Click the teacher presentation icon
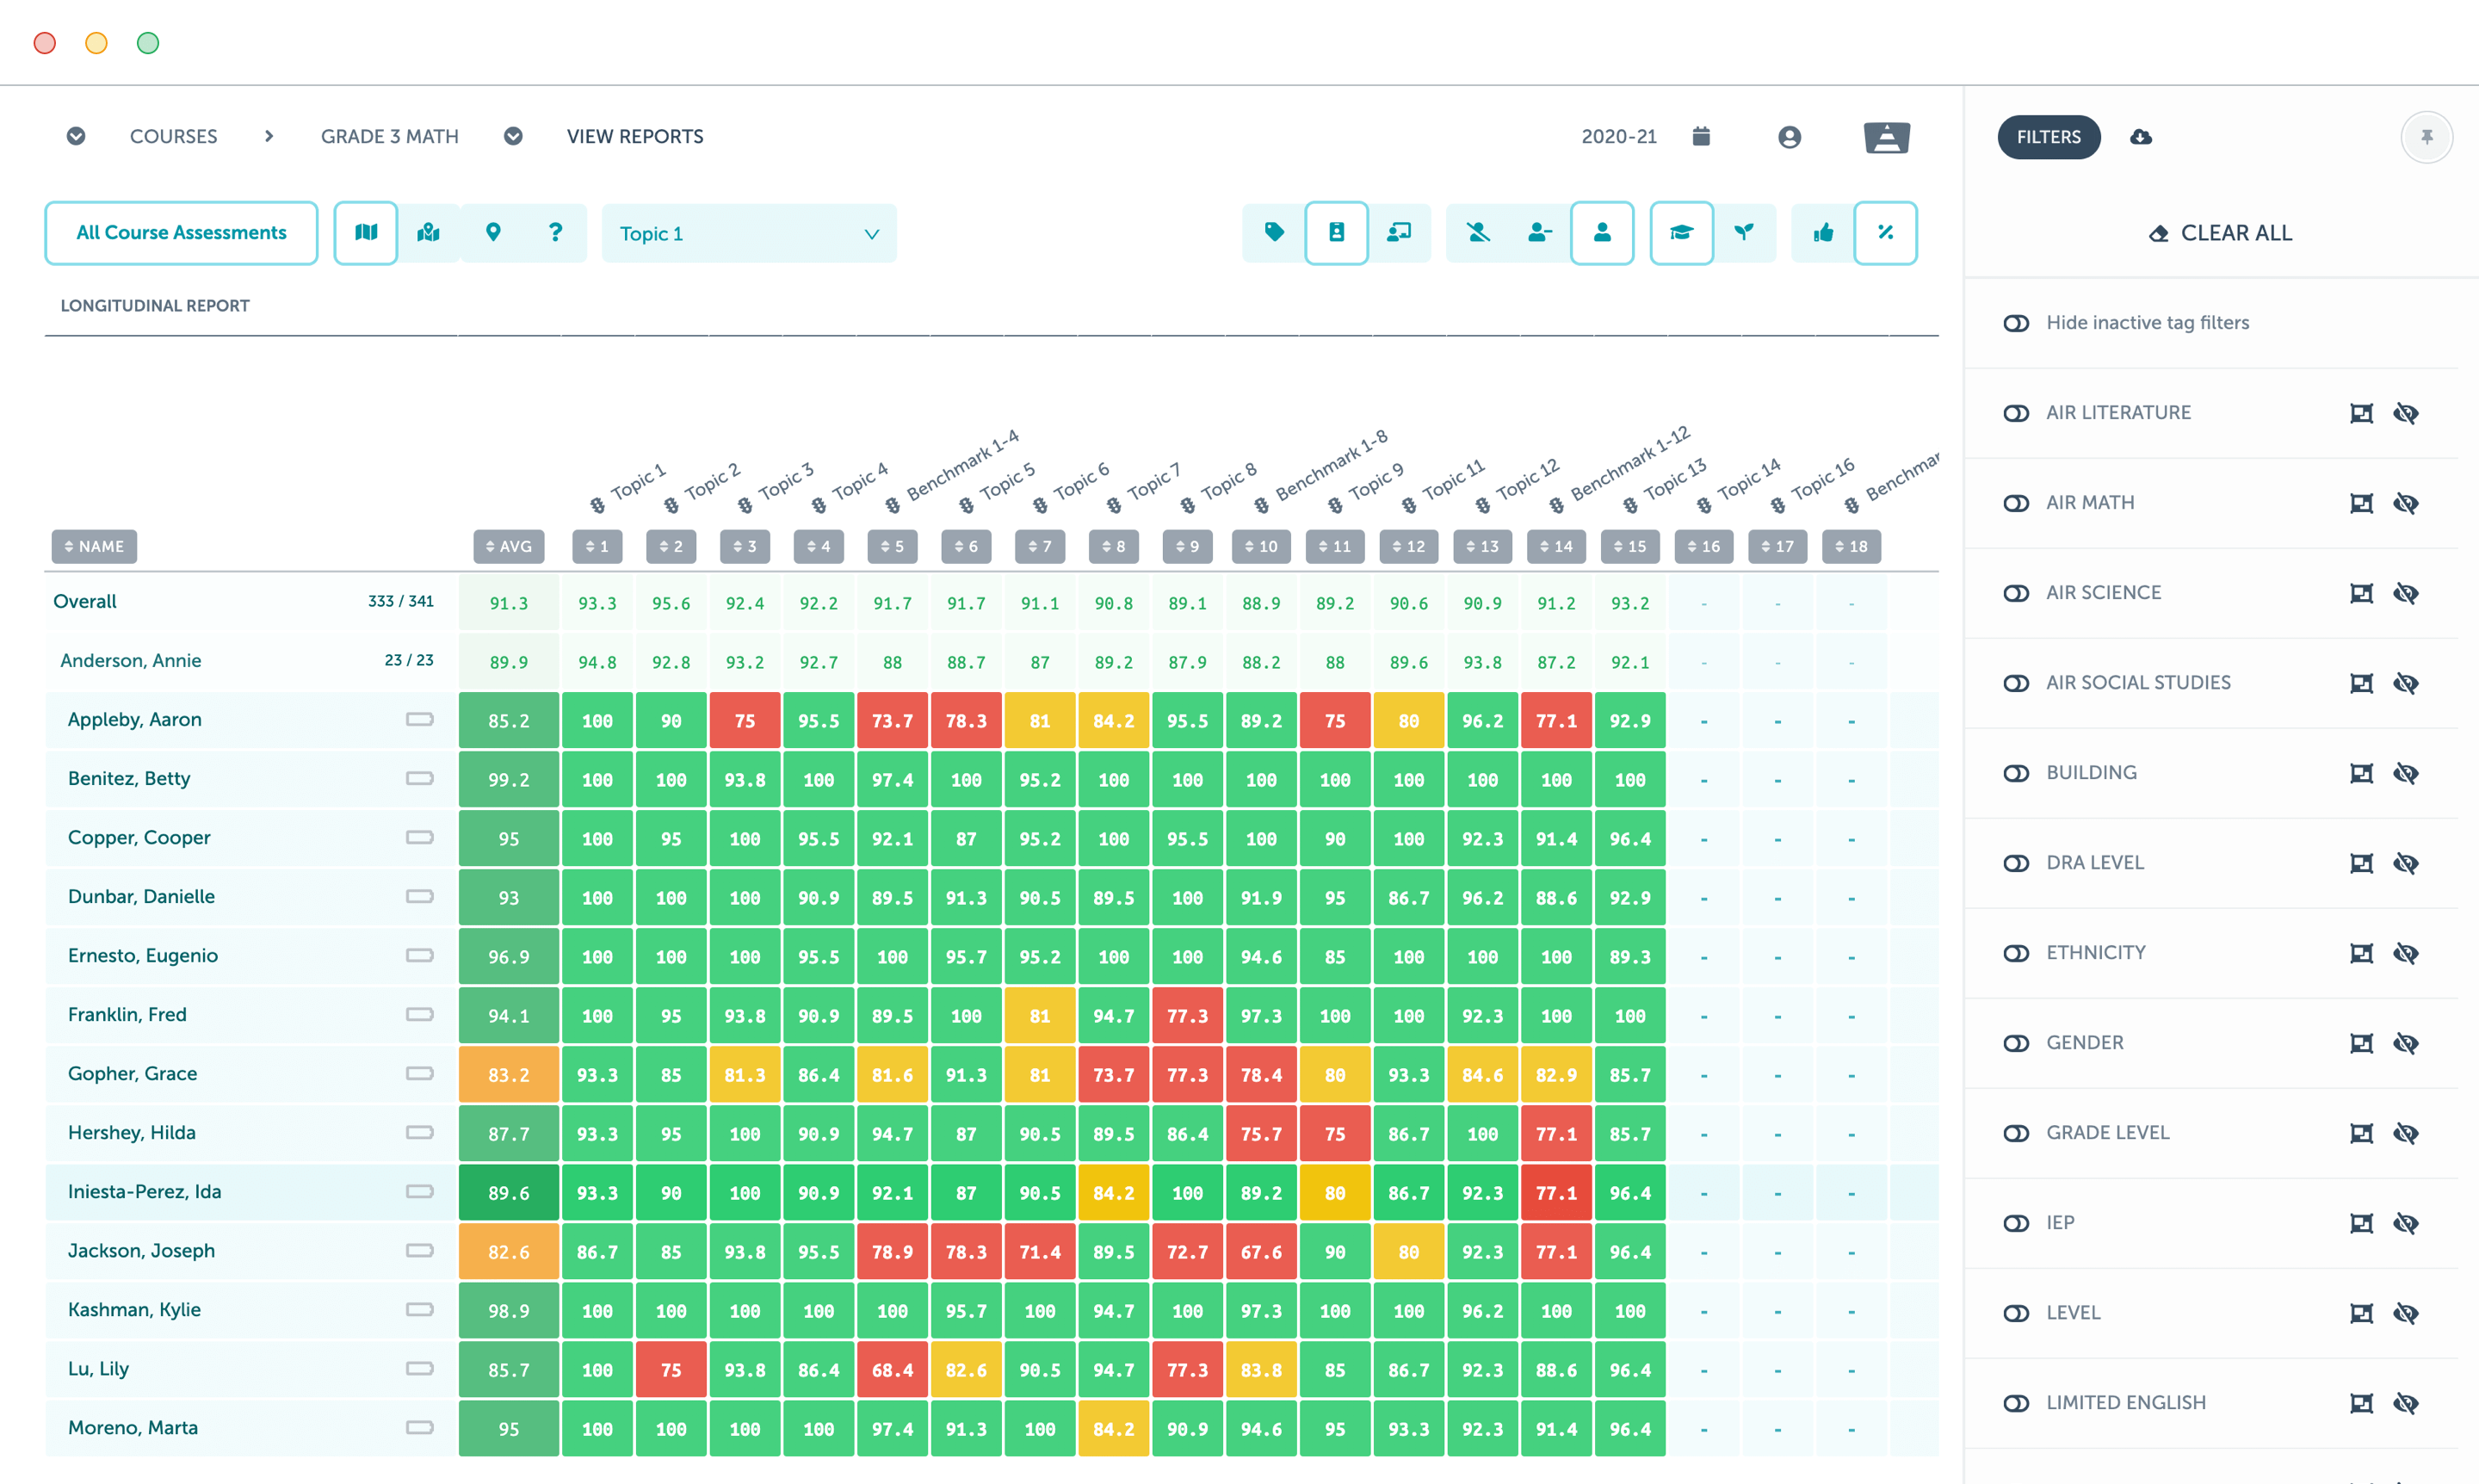This screenshot has width=2479, height=1484. pos(1400,233)
